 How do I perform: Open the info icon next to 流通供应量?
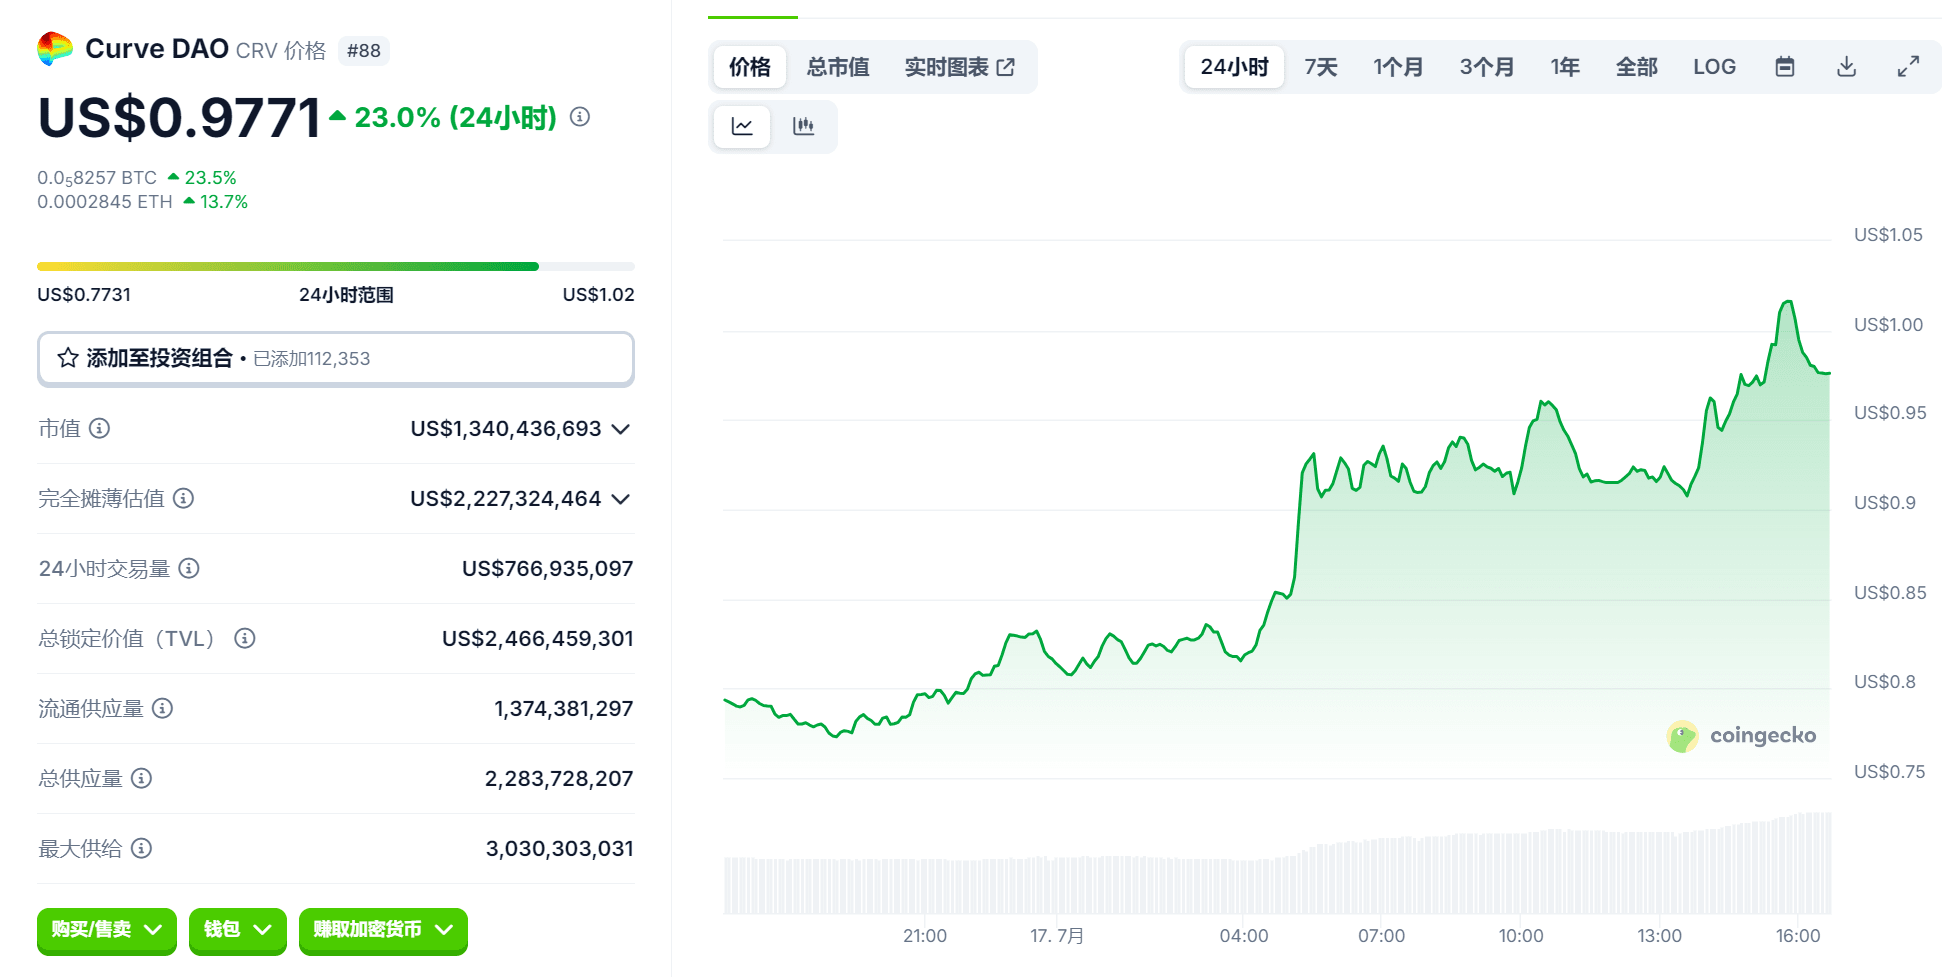[162, 708]
